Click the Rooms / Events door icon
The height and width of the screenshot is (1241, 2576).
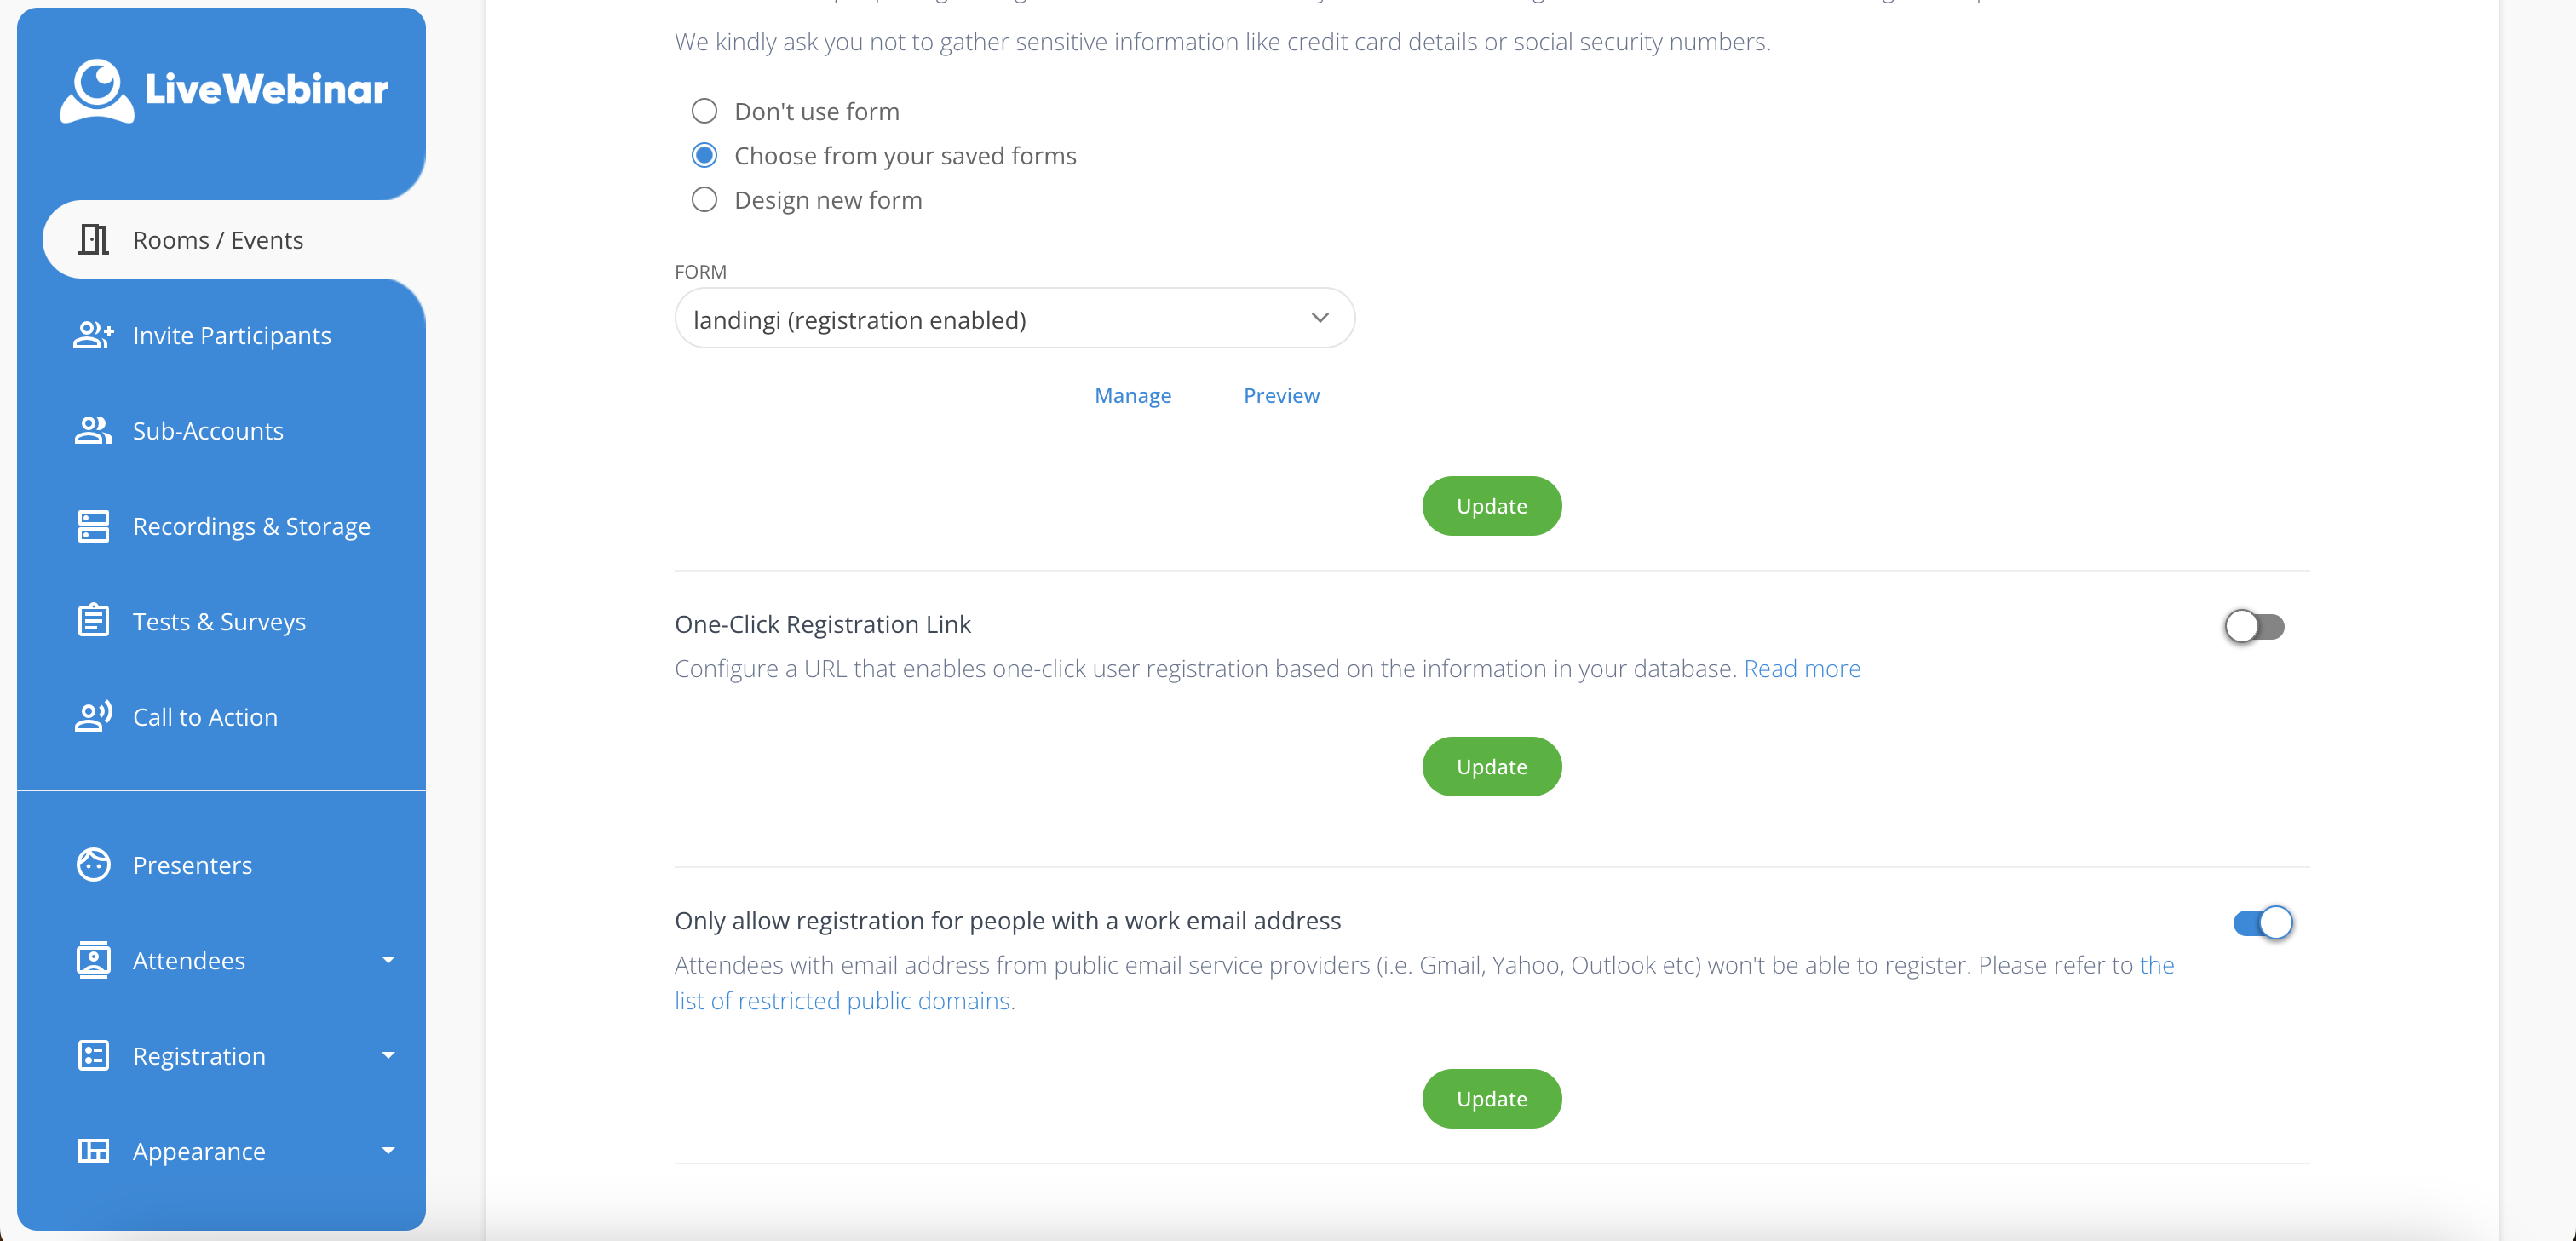pyautogui.click(x=94, y=240)
